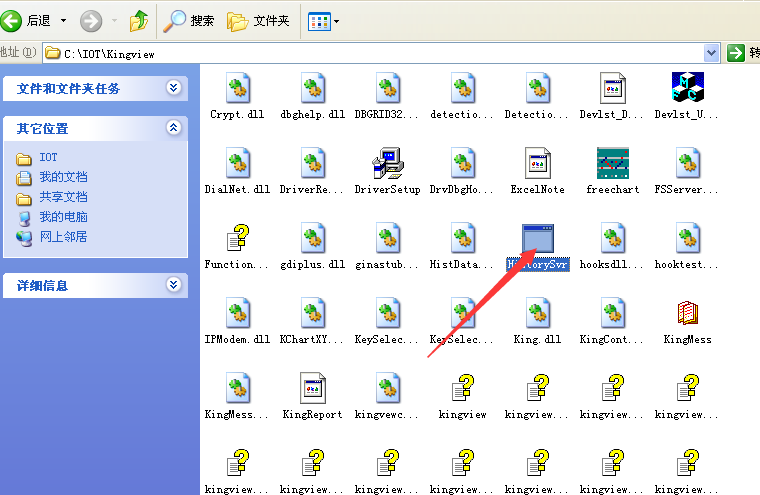Select the ginastub file icon
The image size is (760, 495).
[388, 238]
